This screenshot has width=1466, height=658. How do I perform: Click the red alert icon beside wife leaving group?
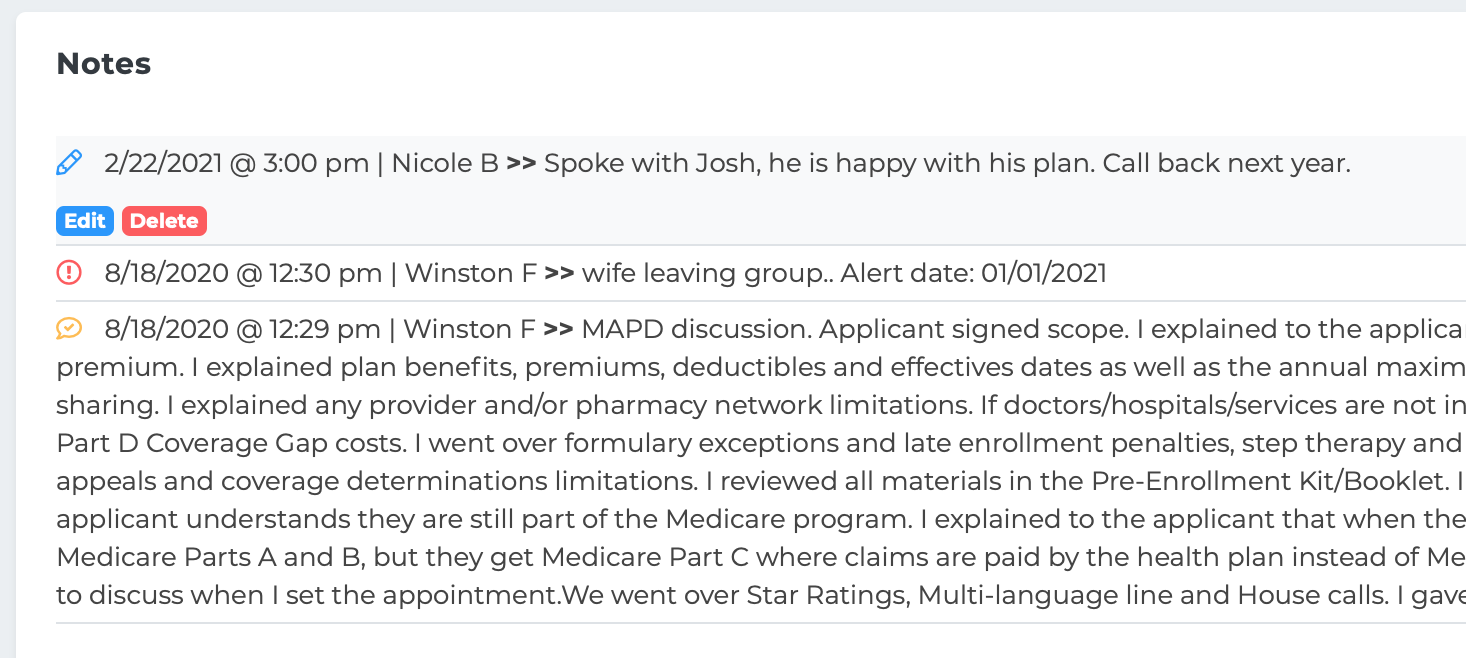69,272
